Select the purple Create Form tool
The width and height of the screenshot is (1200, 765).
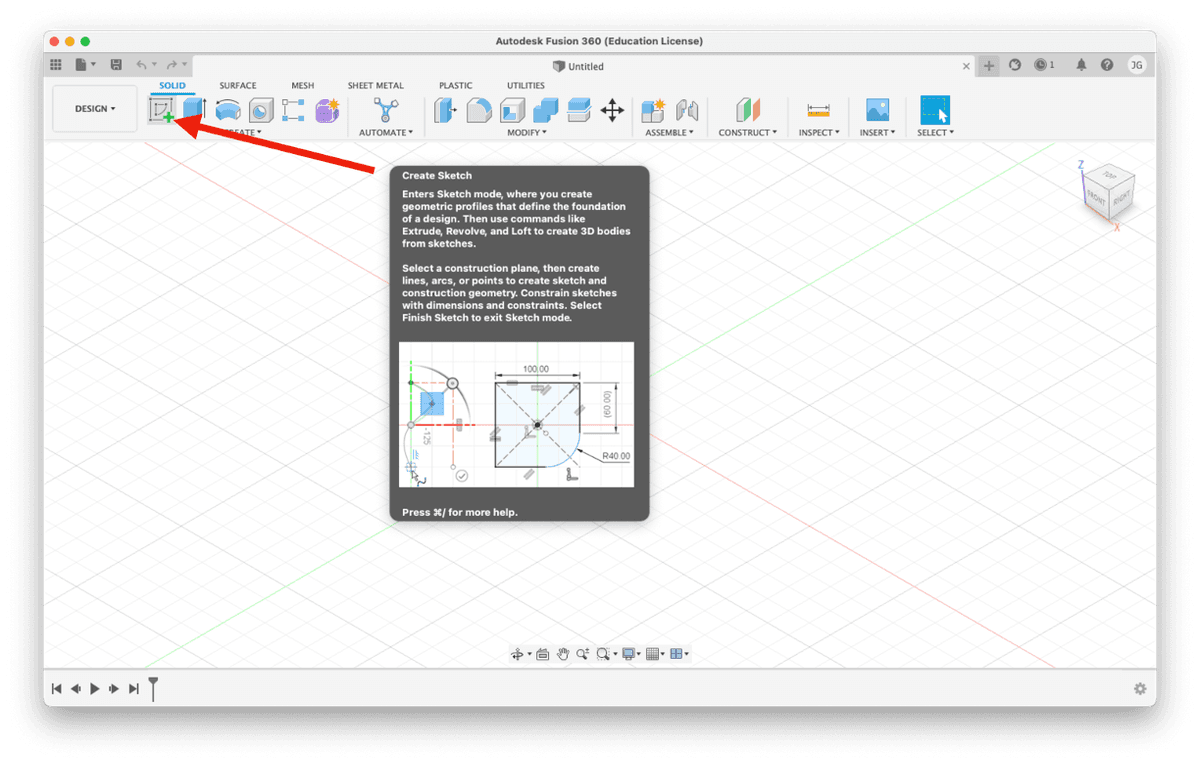tap(327, 110)
